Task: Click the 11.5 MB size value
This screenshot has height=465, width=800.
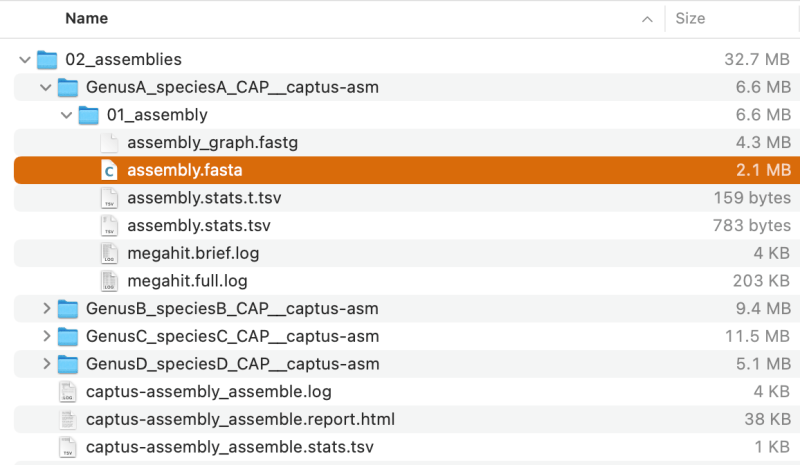Action: 758,336
